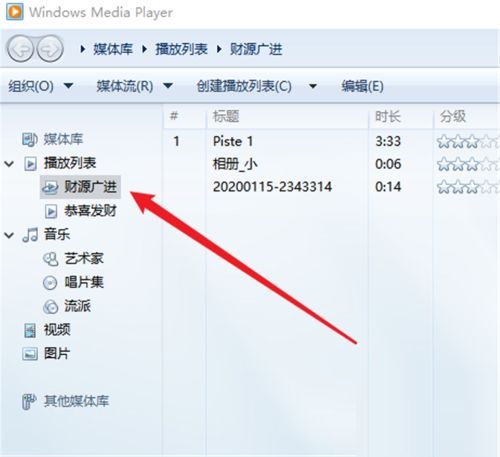The image size is (500, 457).
Task: Click 播放列表 in the breadcrumb
Action: click(182, 49)
